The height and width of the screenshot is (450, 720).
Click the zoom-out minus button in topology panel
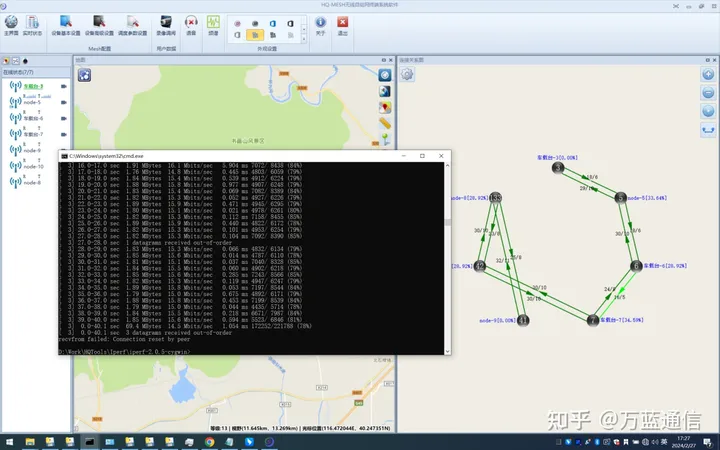(708, 92)
